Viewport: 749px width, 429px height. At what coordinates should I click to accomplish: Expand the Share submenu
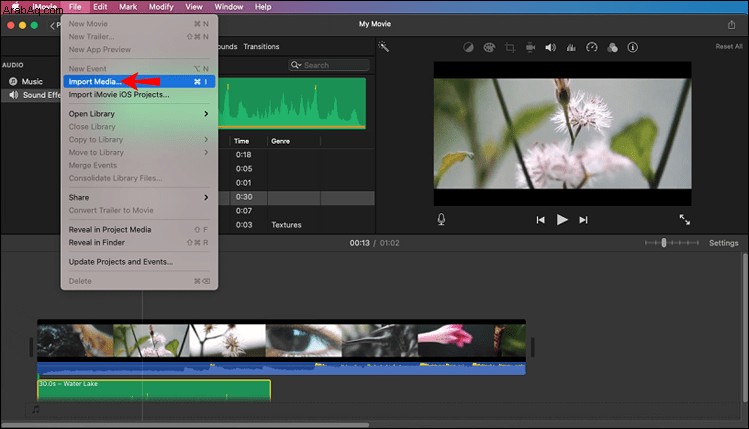tap(139, 197)
